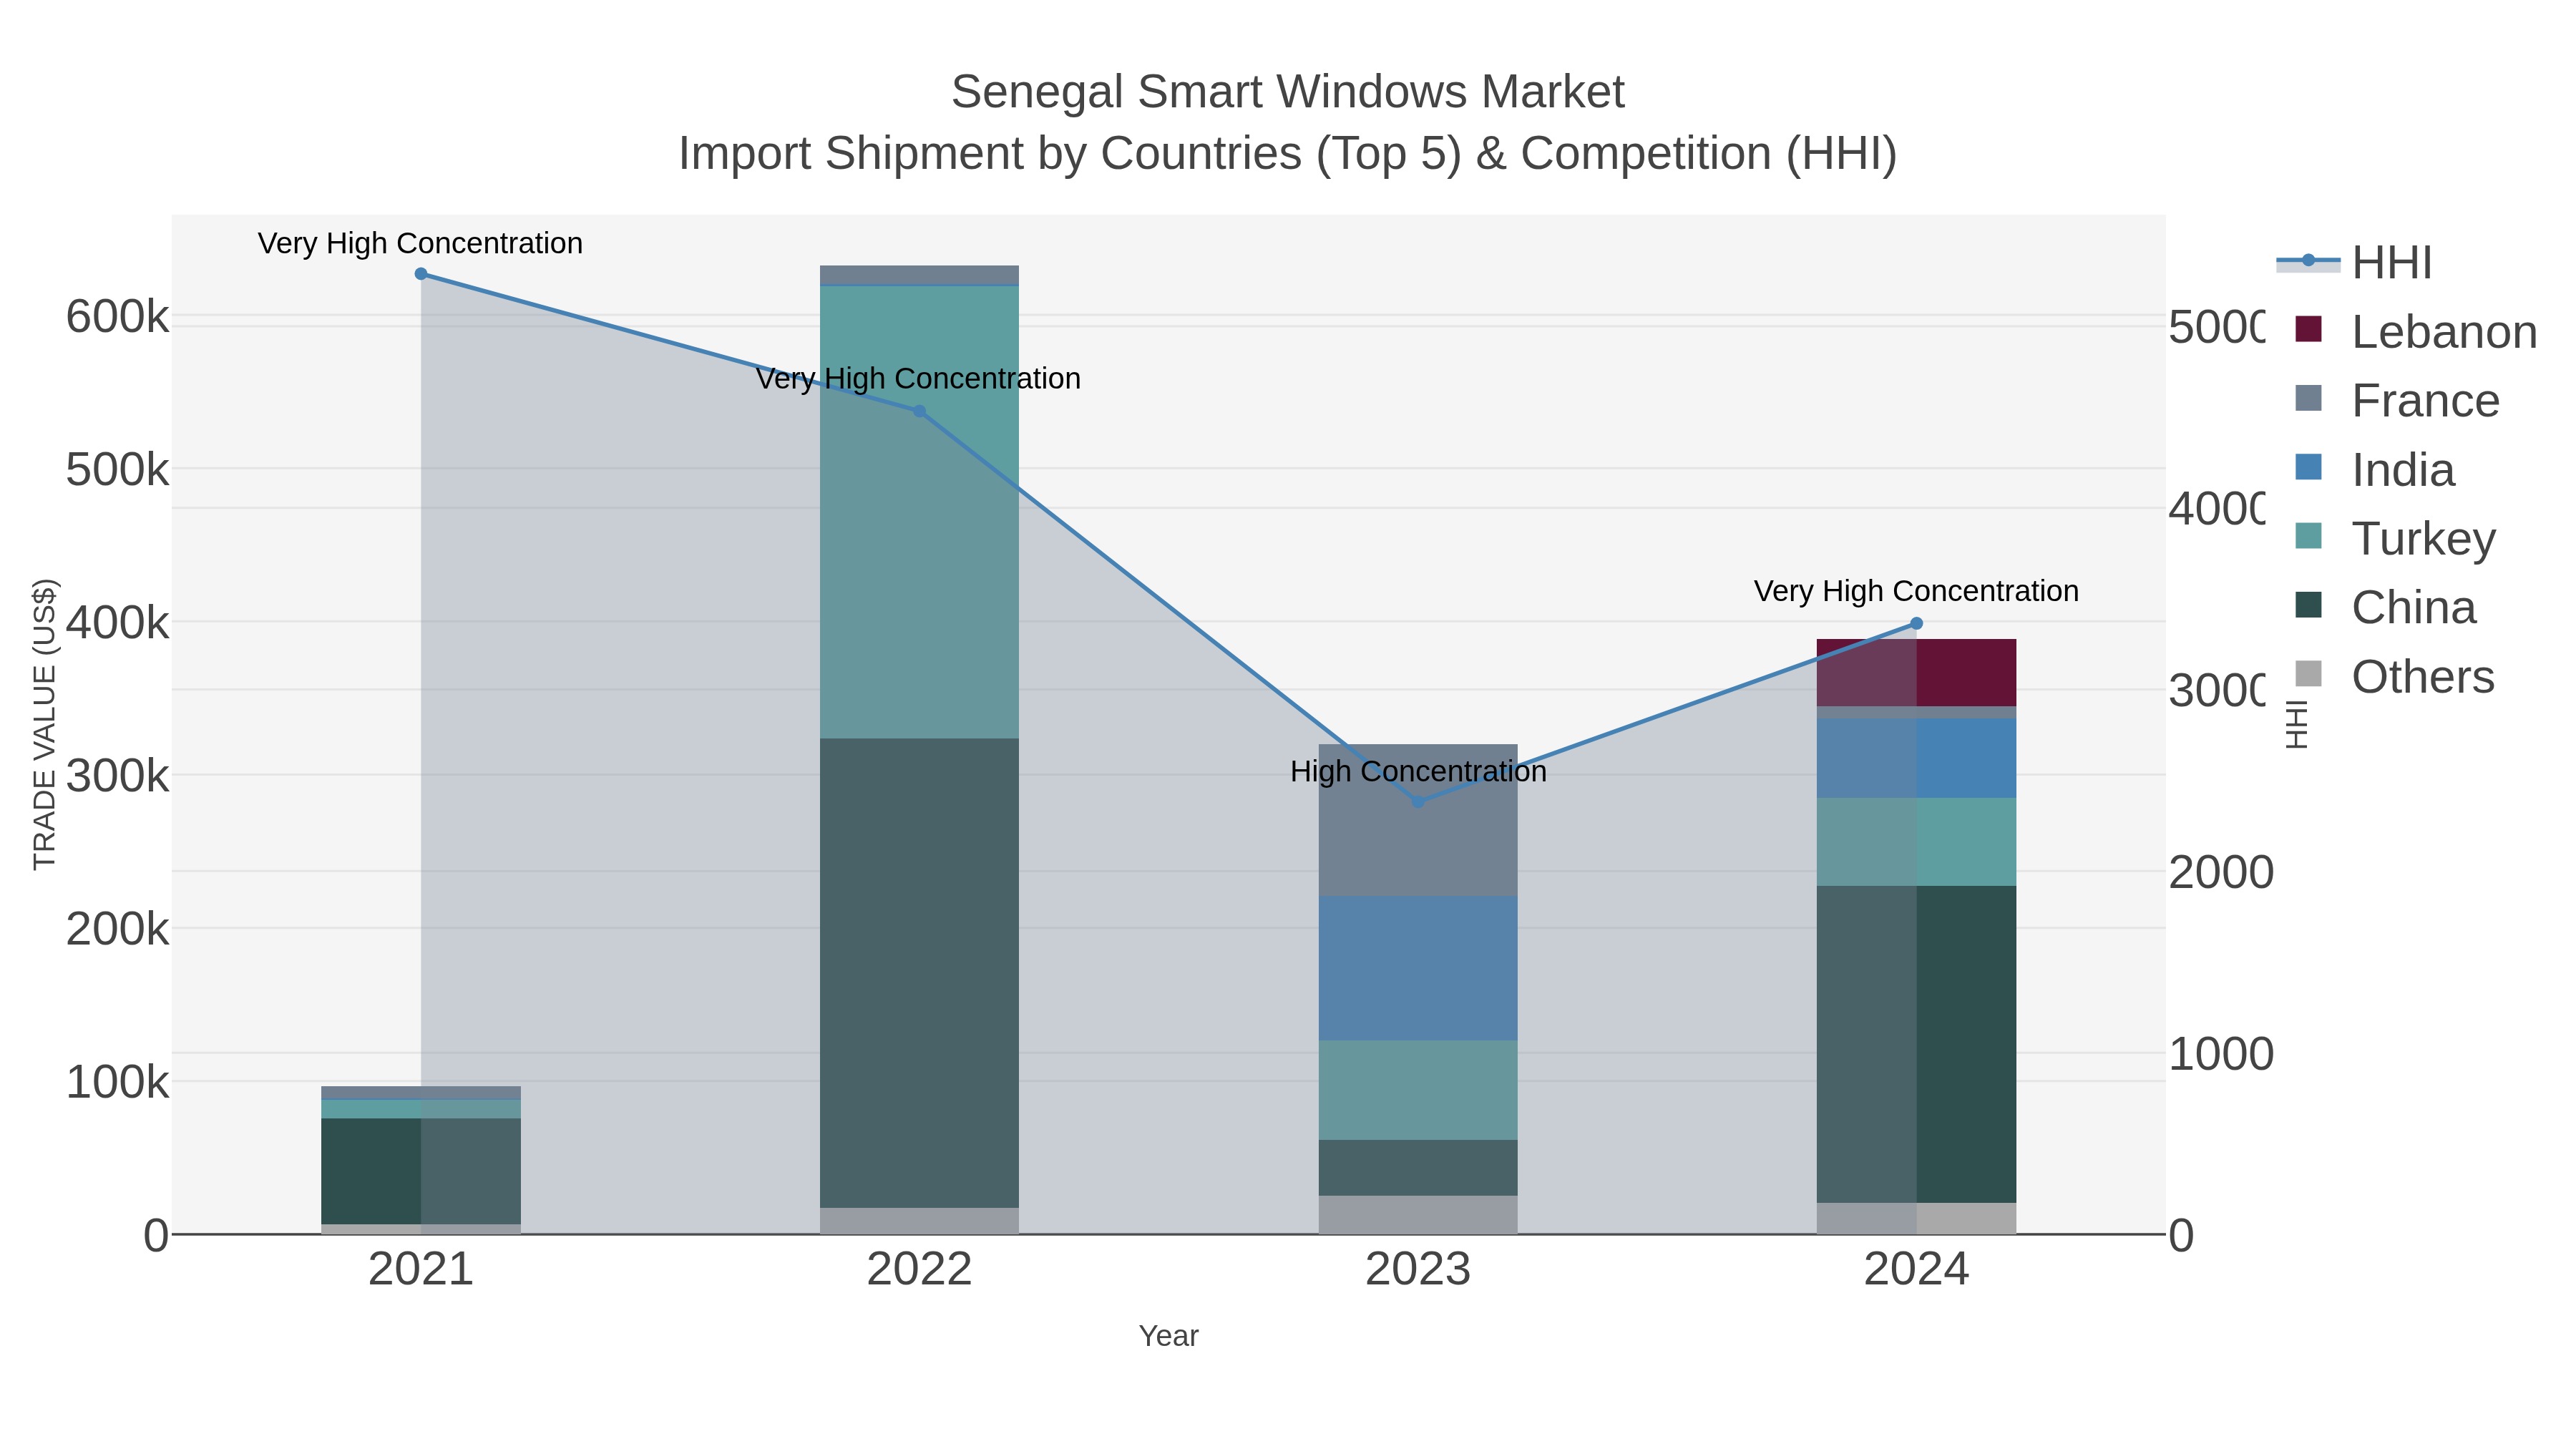The image size is (2576, 1449).
Task: Click the 'Very High Concentration' annotation above 2021
Action: pyautogui.click(x=420, y=244)
